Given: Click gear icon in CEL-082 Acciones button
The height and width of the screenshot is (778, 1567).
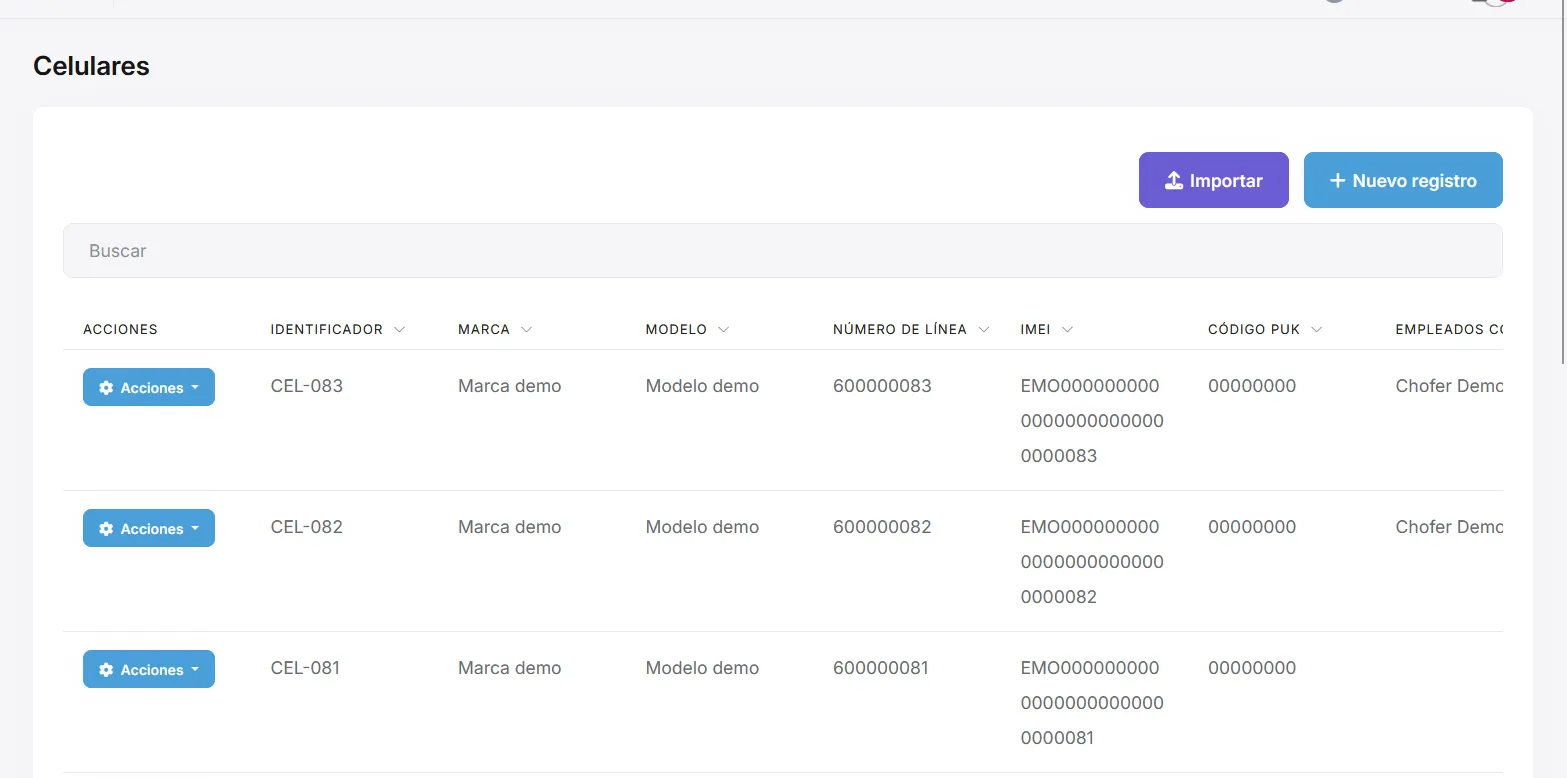Looking at the screenshot, I should tap(106, 529).
